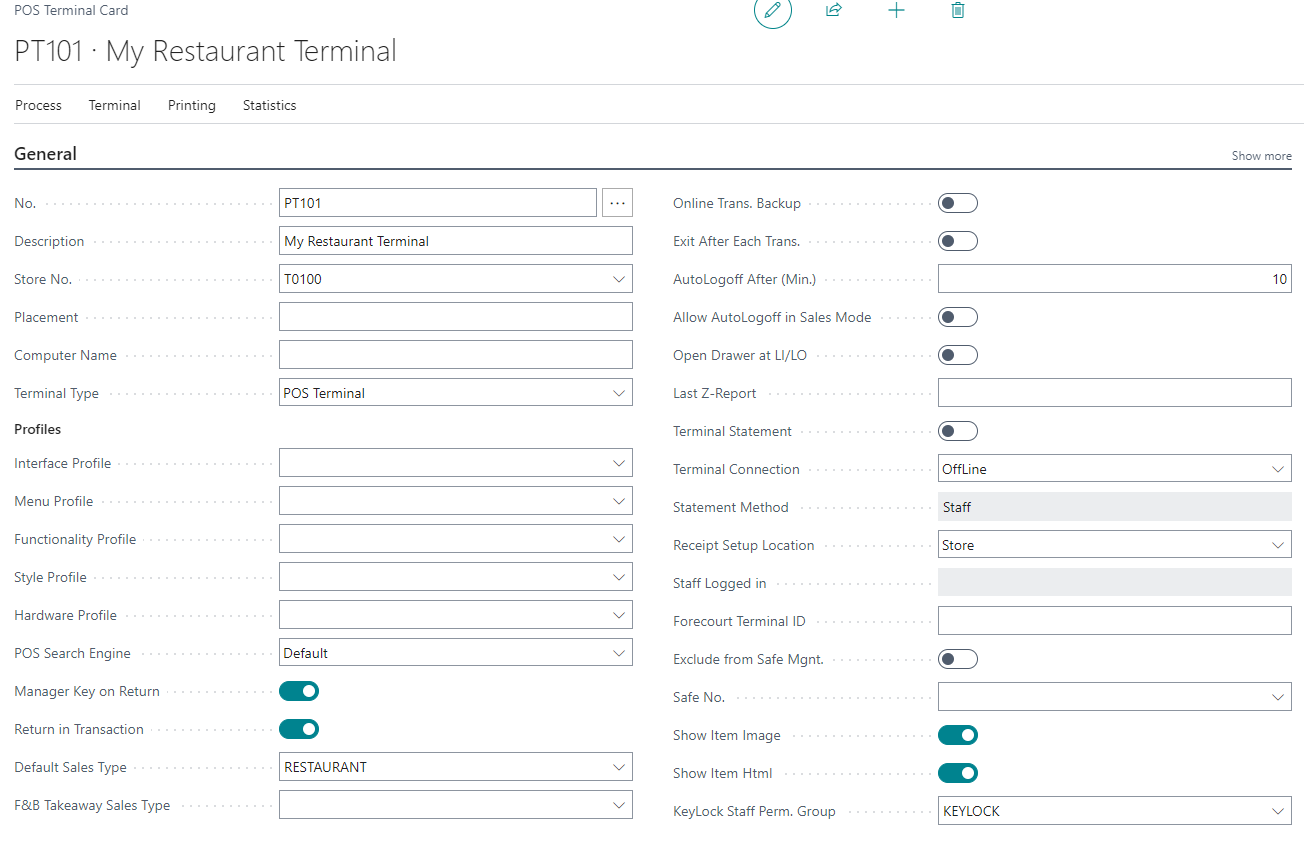Viewport: 1304px width, 846px height.
Task: Open the Process menu
Action: coord(39,105)
